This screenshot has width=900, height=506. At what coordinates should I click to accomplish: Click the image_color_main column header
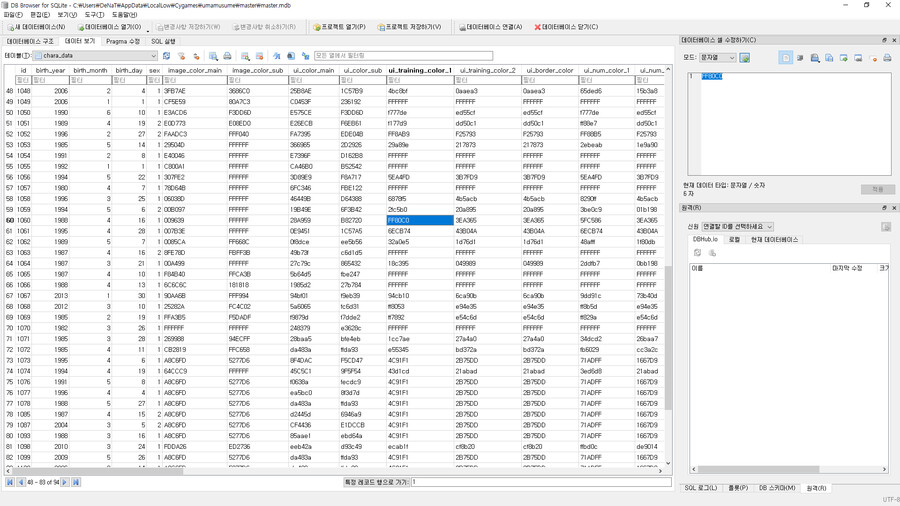tap(195, 70)
